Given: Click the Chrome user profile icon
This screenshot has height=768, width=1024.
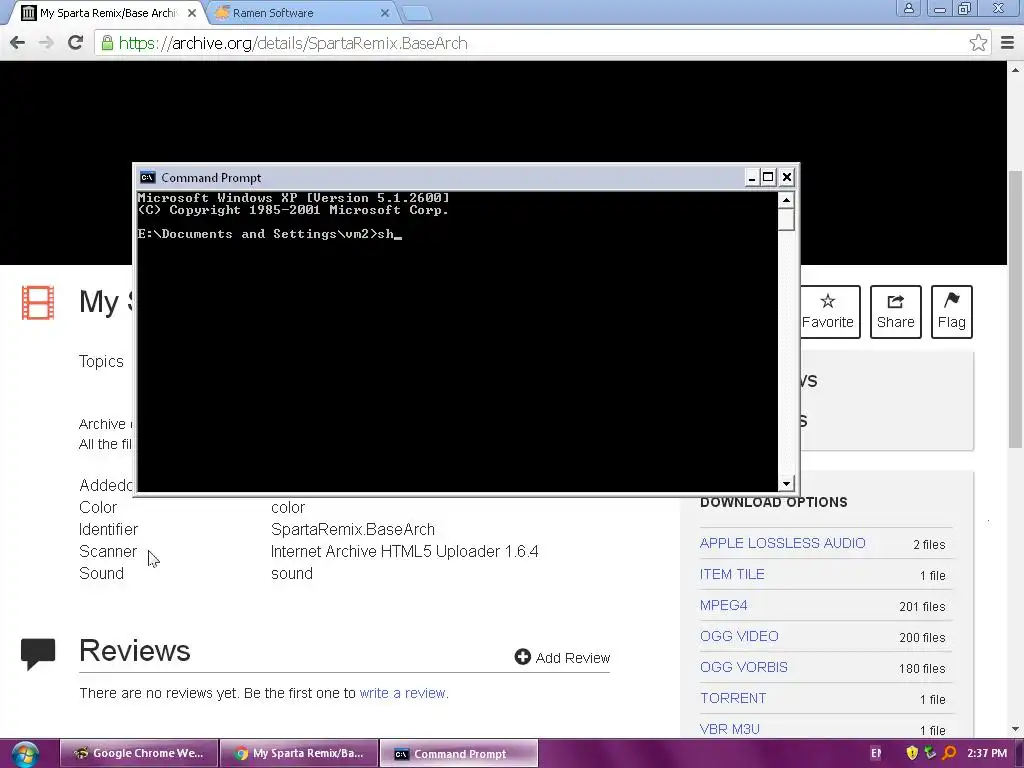Looking at the screenshot, I should pos(908,8).
